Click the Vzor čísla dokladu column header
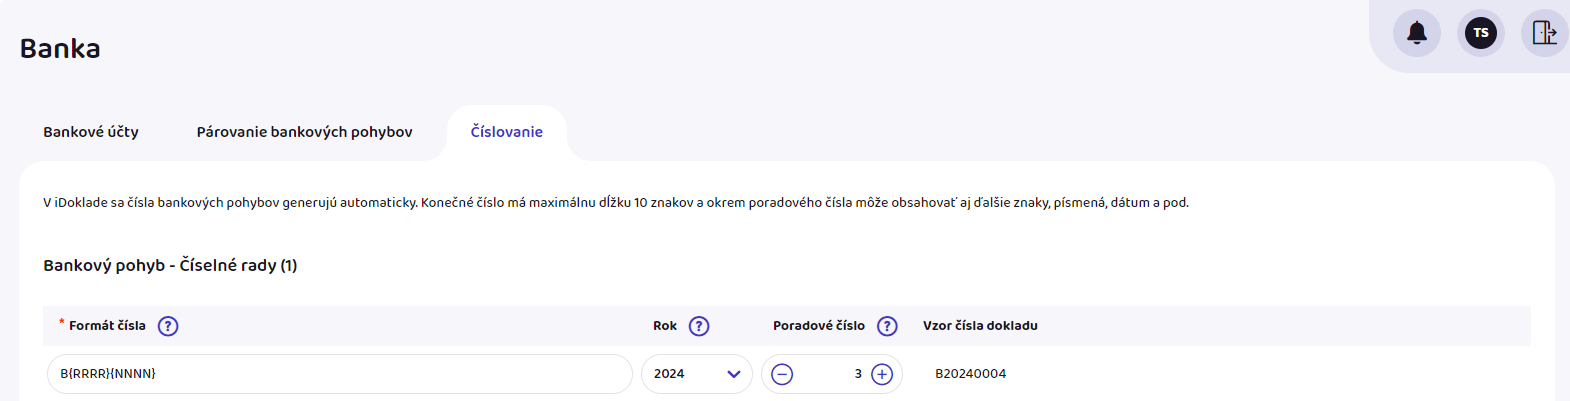Viewport: 1570px width, 401px height. pos(980,326)
